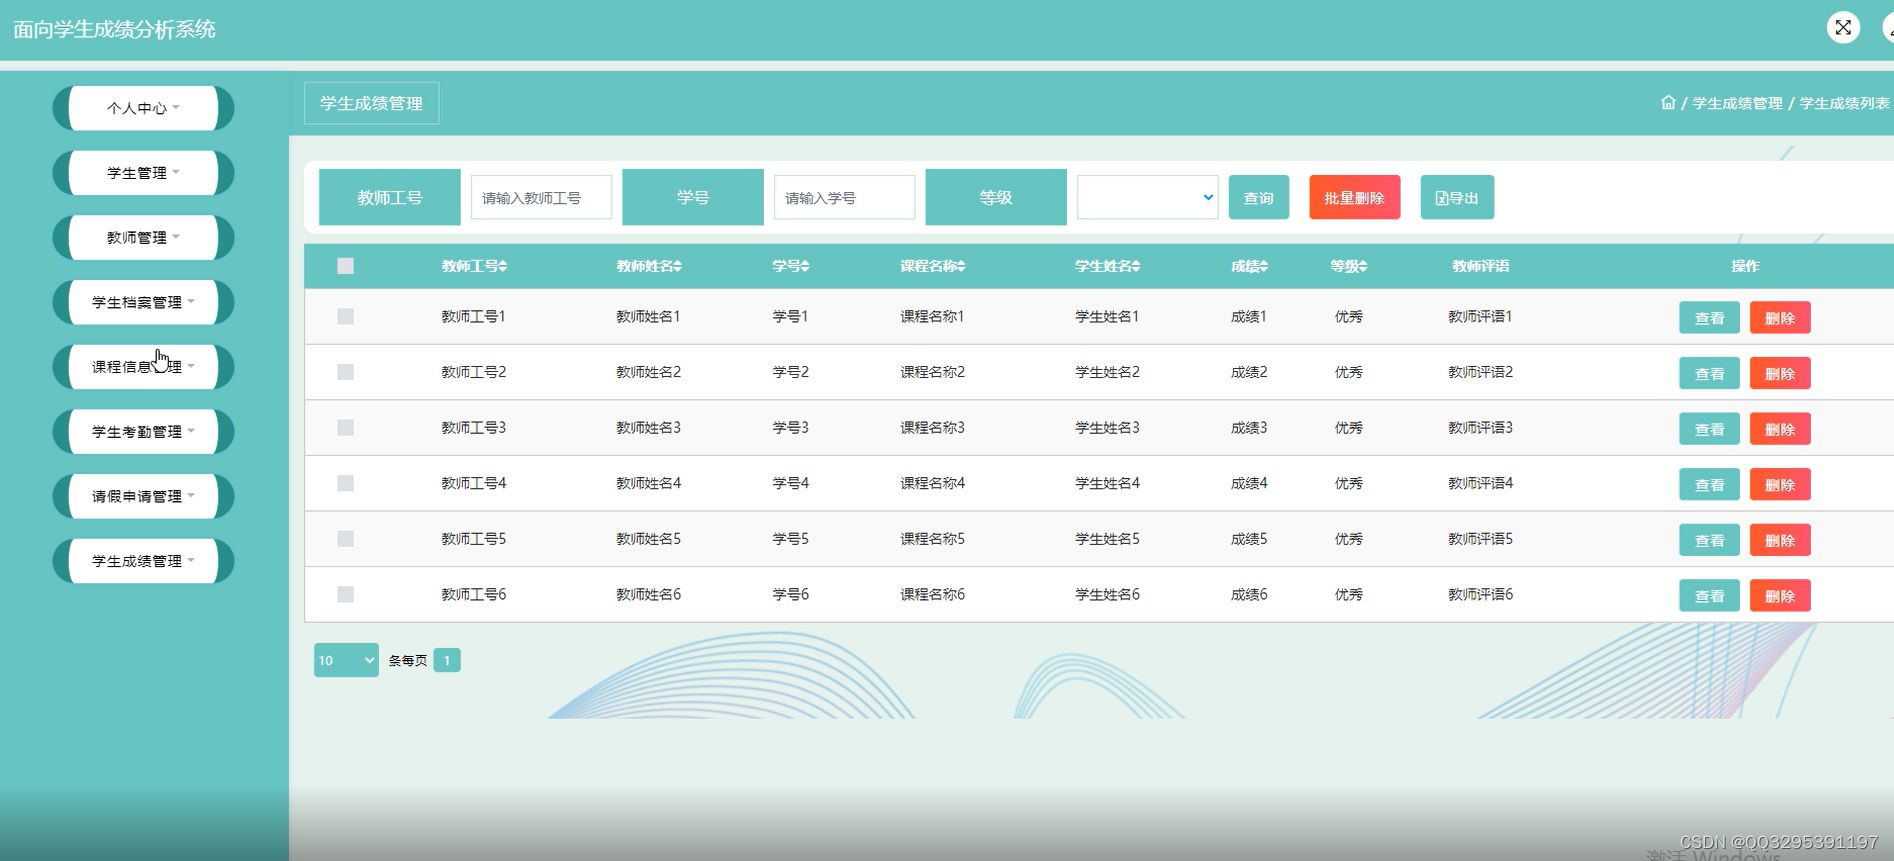This screenshot has height=861, width=1894.
Task: Expand the 课程信息管理 sidebar menu
Action: click(x=143, y=366)
